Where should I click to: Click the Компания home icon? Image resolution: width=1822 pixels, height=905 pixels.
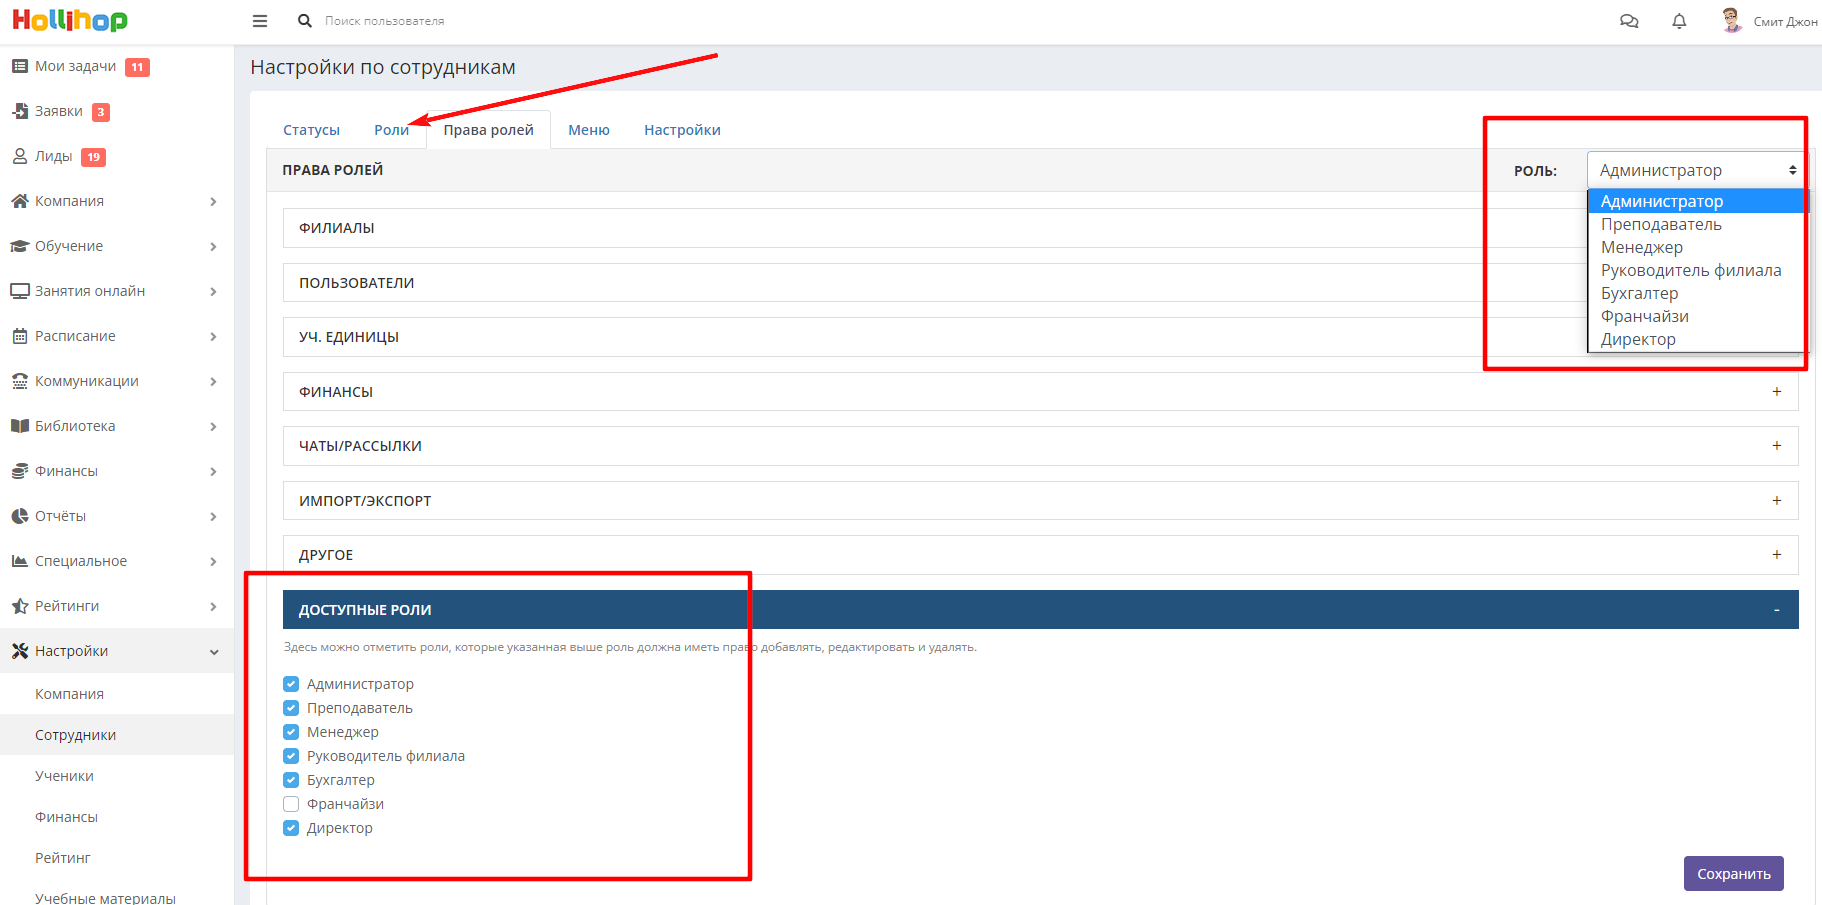[x=19, y=201]
